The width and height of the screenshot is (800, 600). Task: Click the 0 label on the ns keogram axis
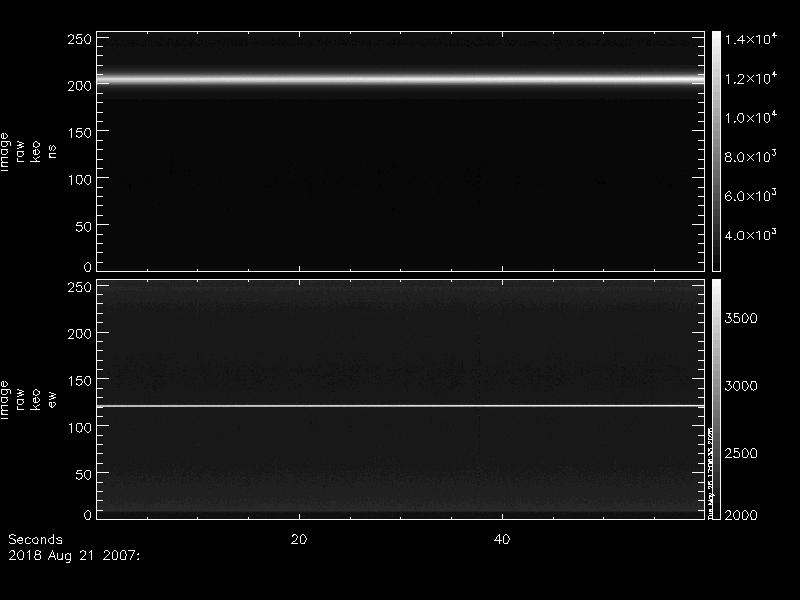(x=88, y=267)
